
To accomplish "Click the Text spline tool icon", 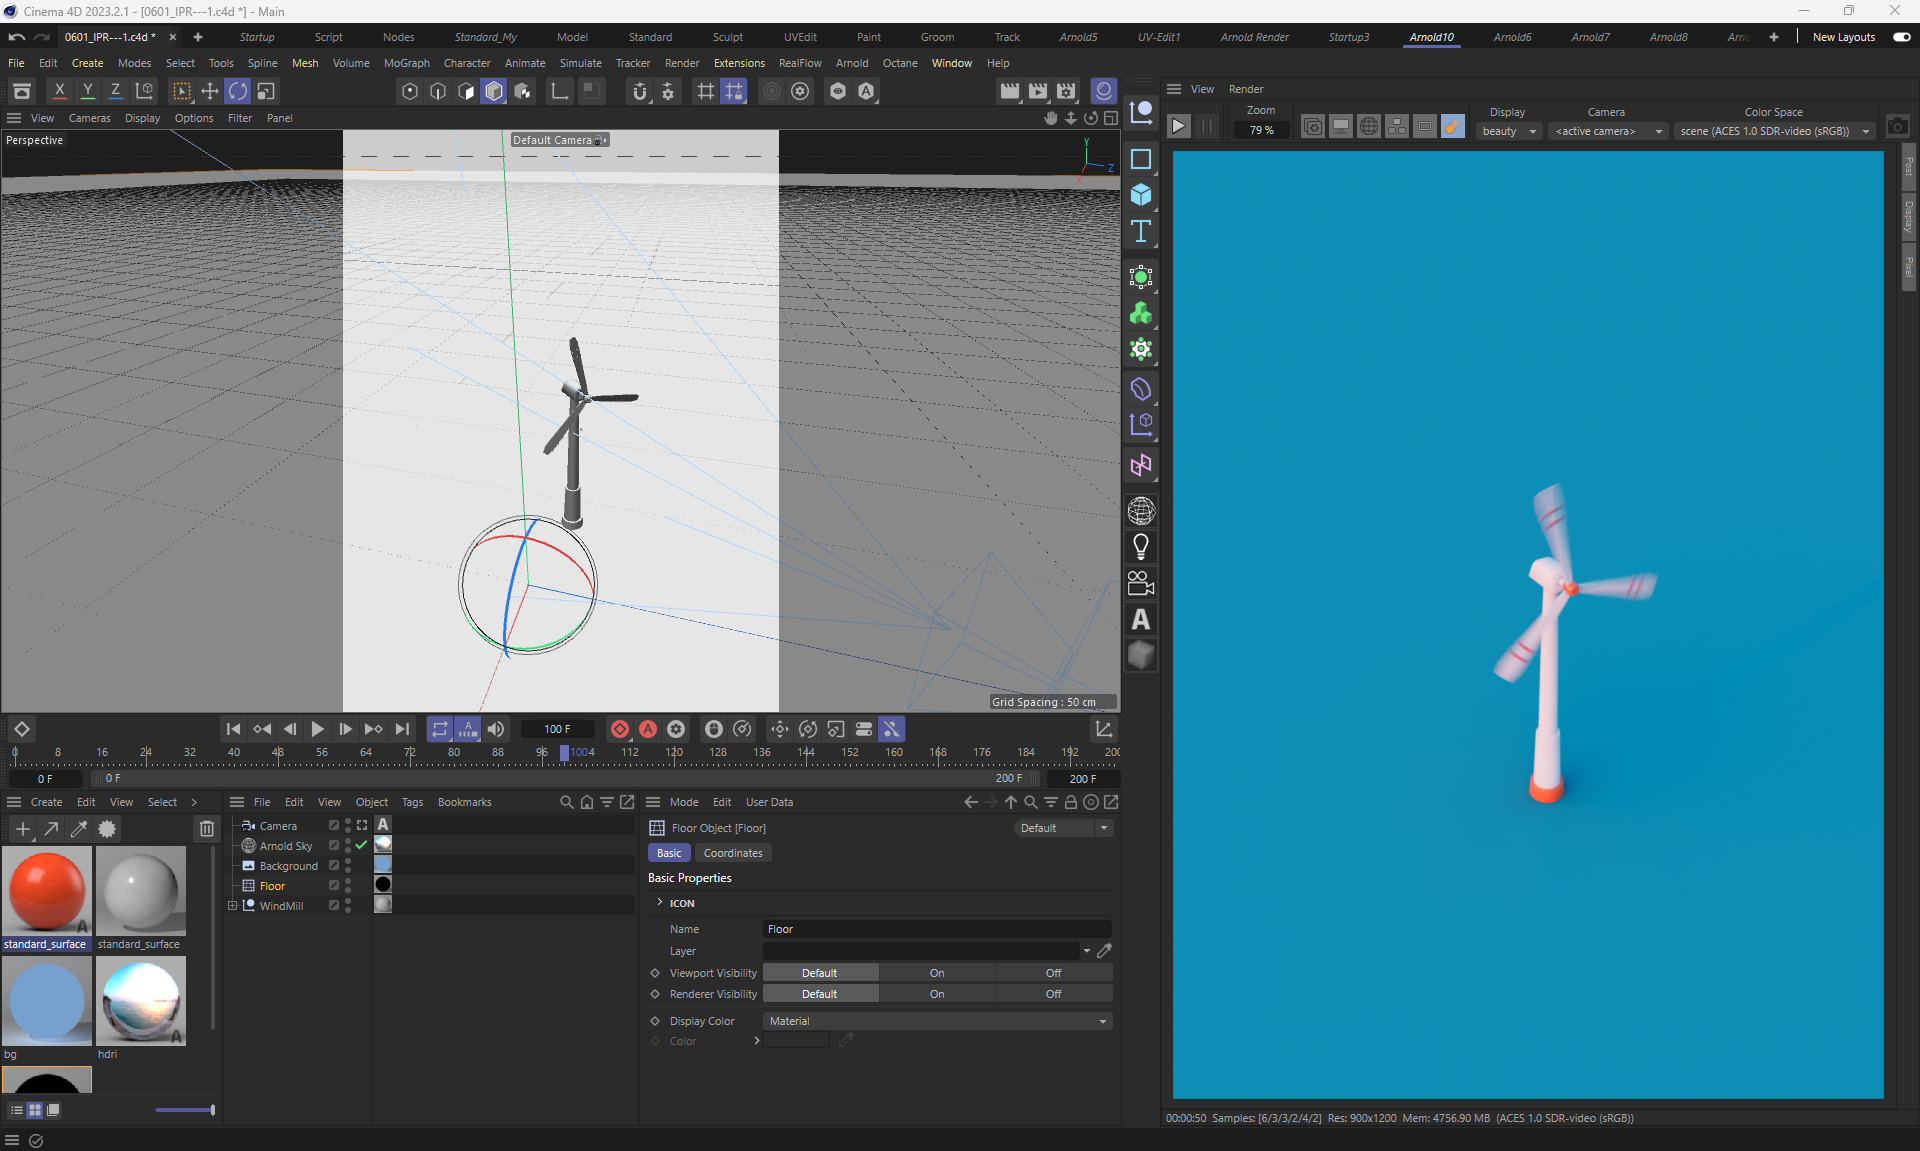I will coord(1140,232).
